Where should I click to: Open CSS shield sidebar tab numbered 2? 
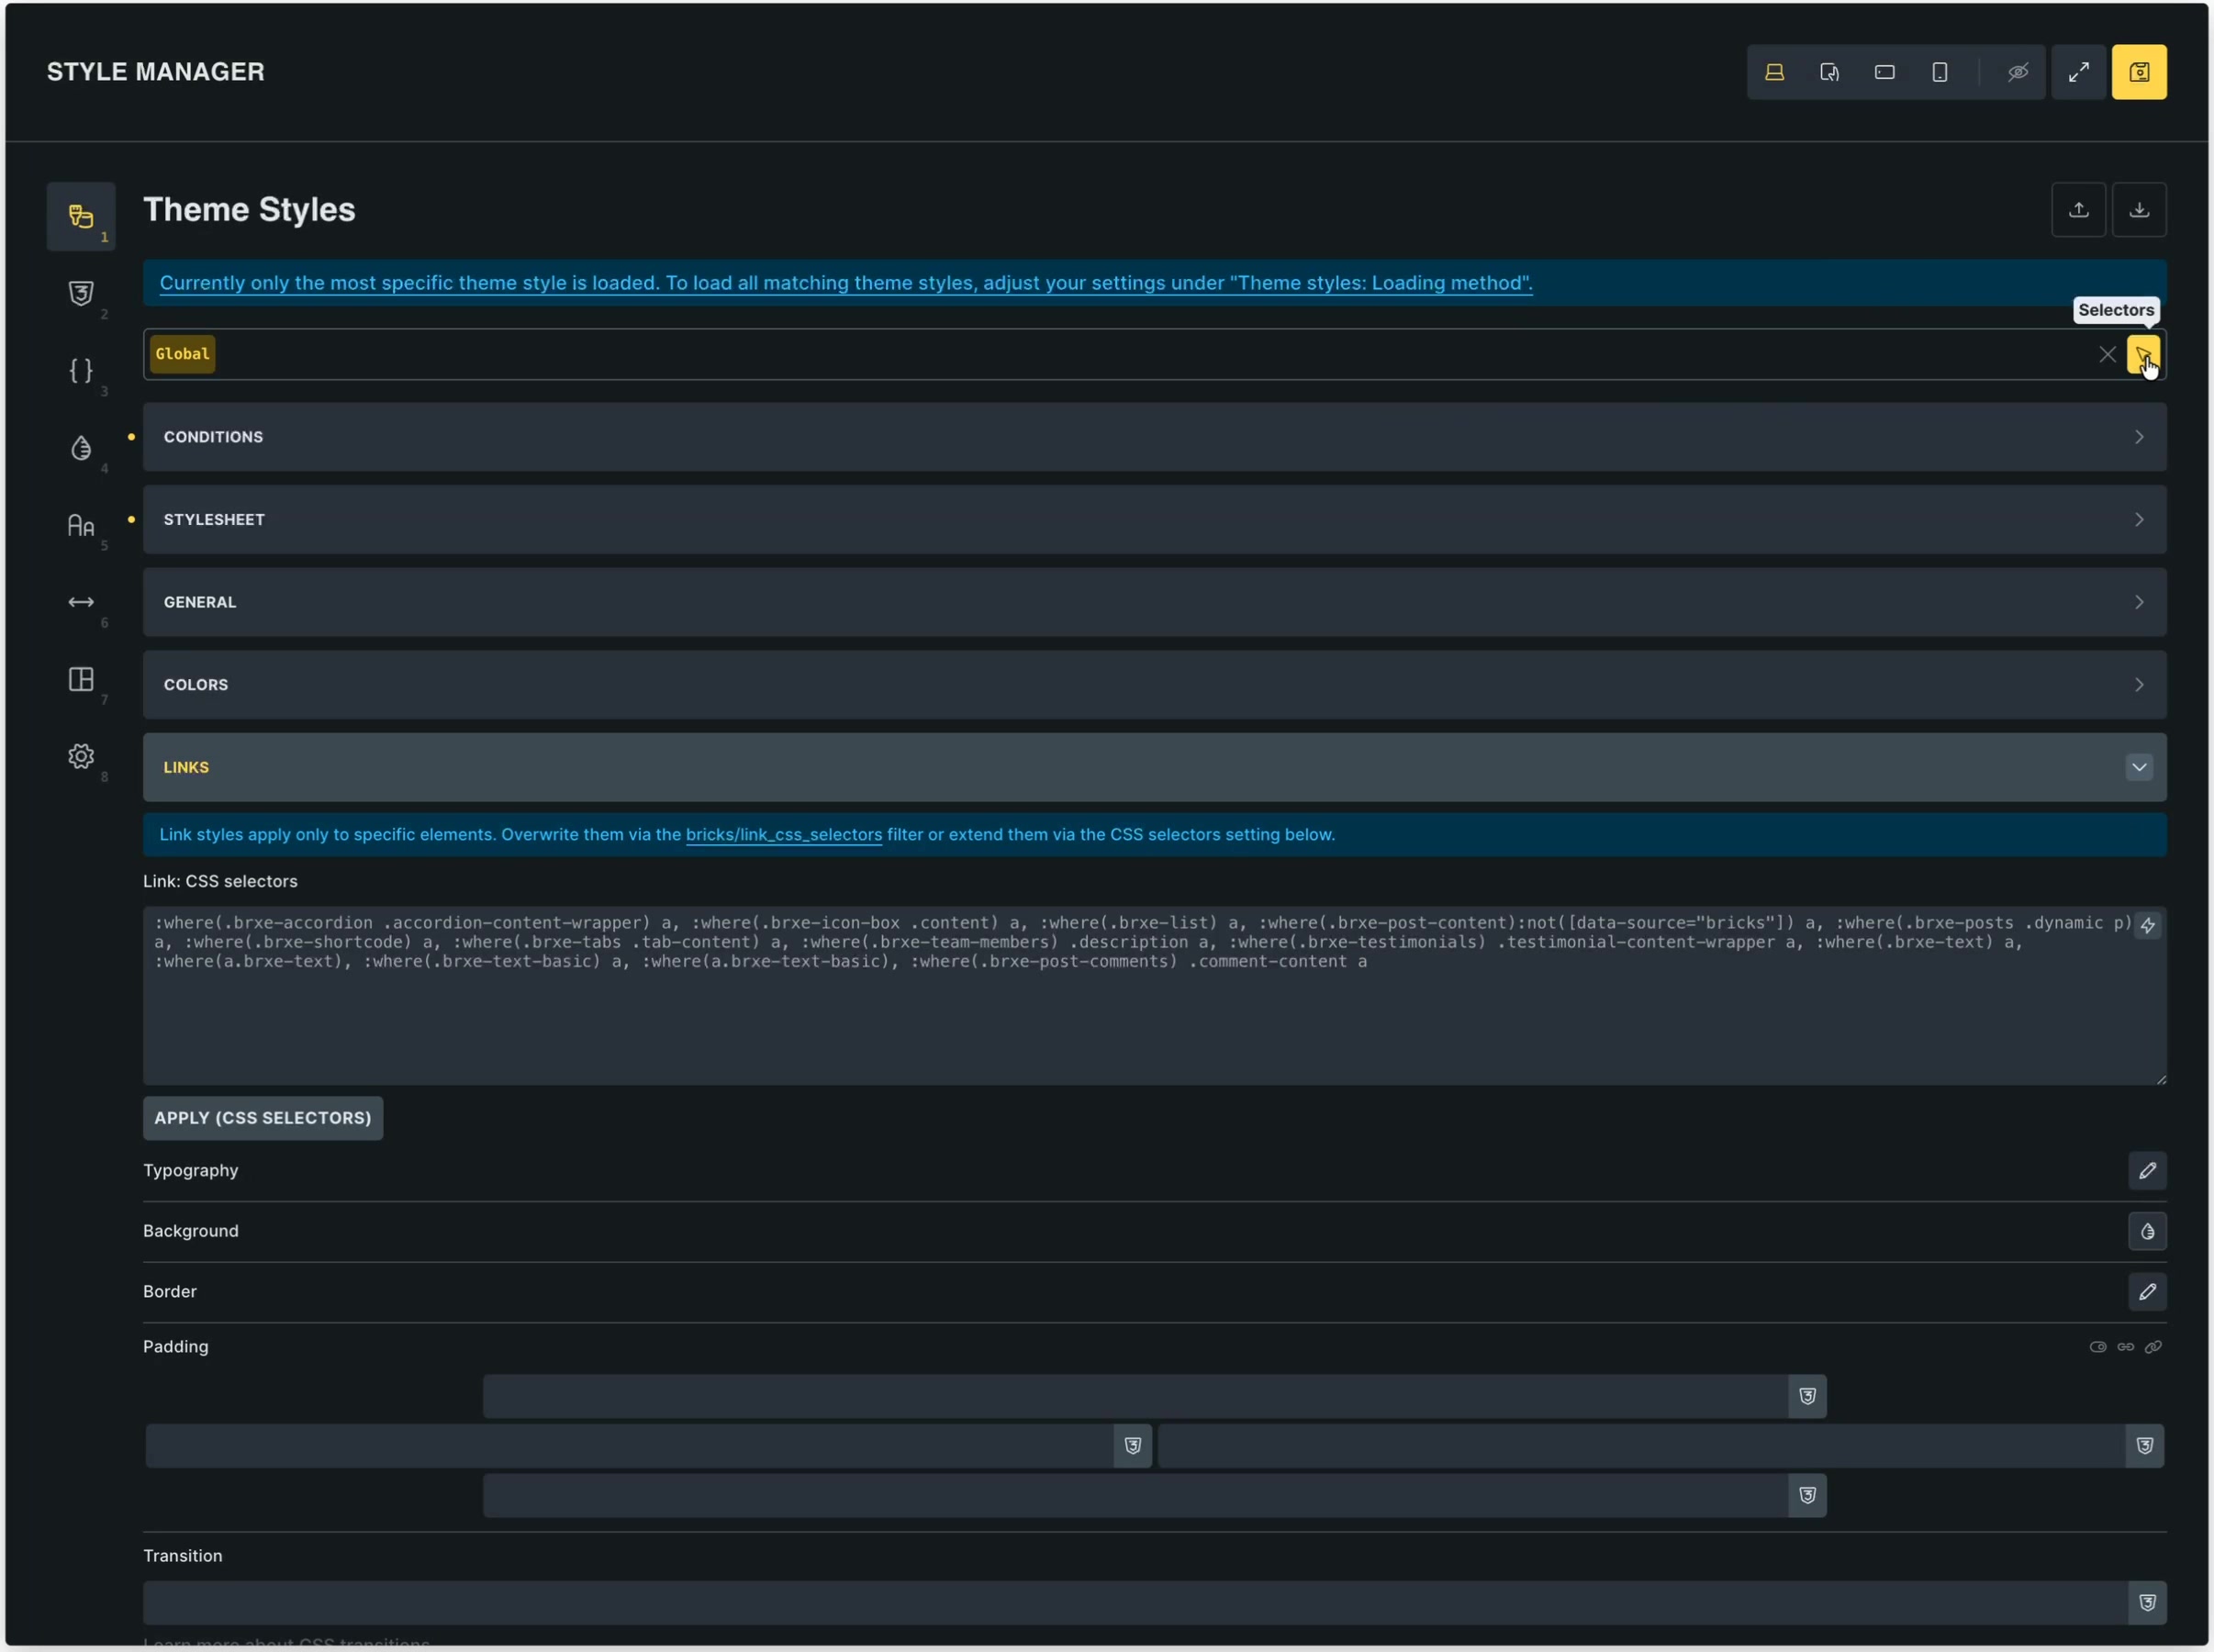(81, 293)
